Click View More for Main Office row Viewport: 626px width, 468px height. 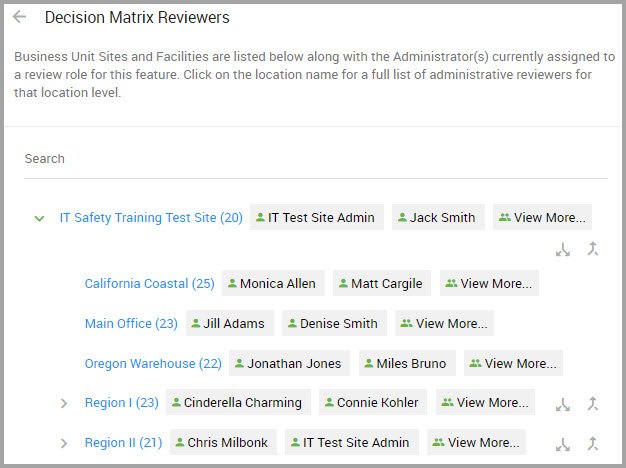[x=444, y=323]
